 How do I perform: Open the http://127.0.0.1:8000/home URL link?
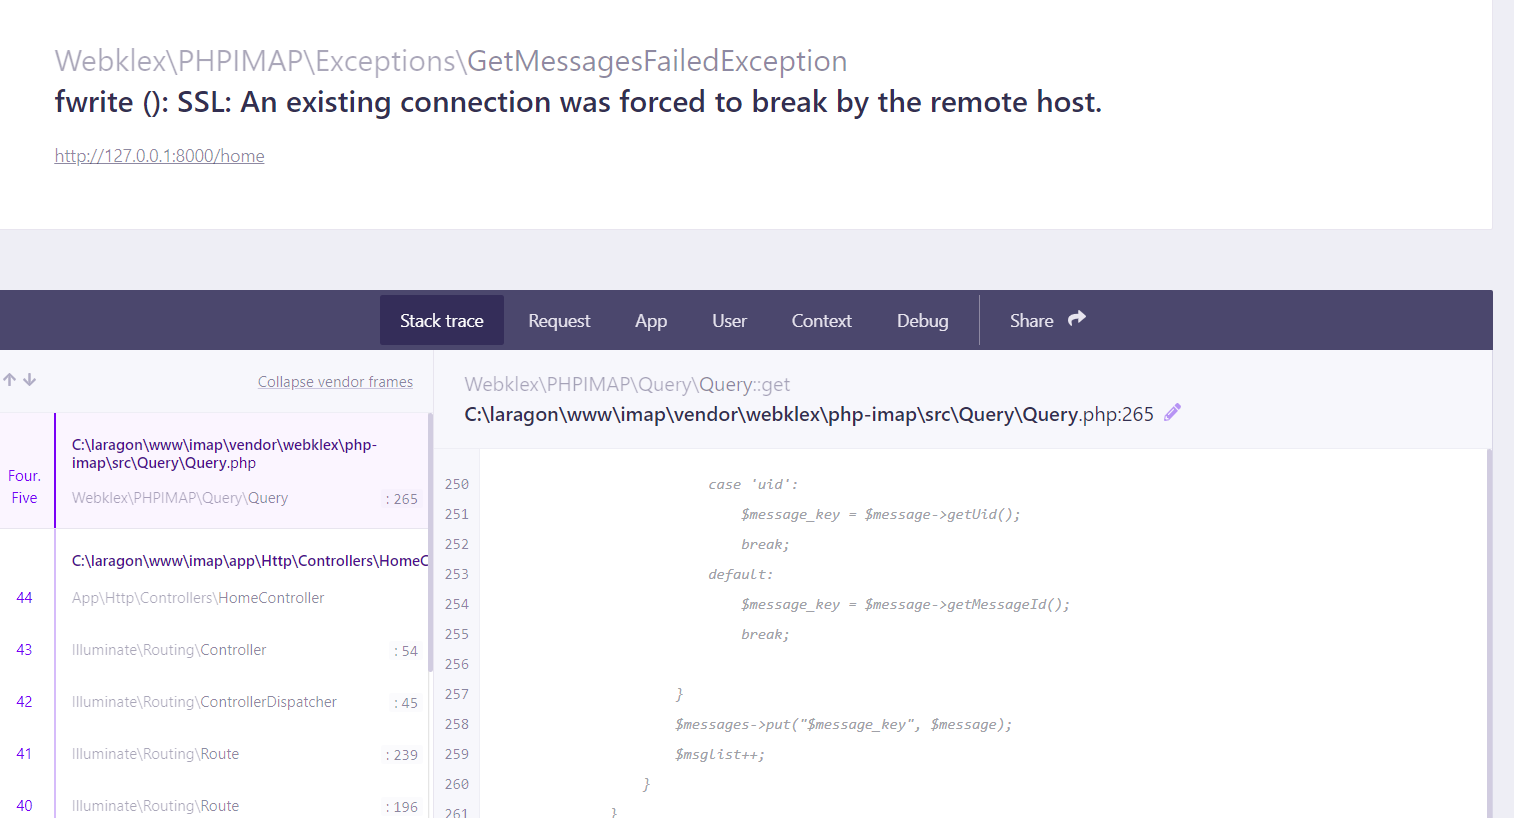(x=160, y=156)
